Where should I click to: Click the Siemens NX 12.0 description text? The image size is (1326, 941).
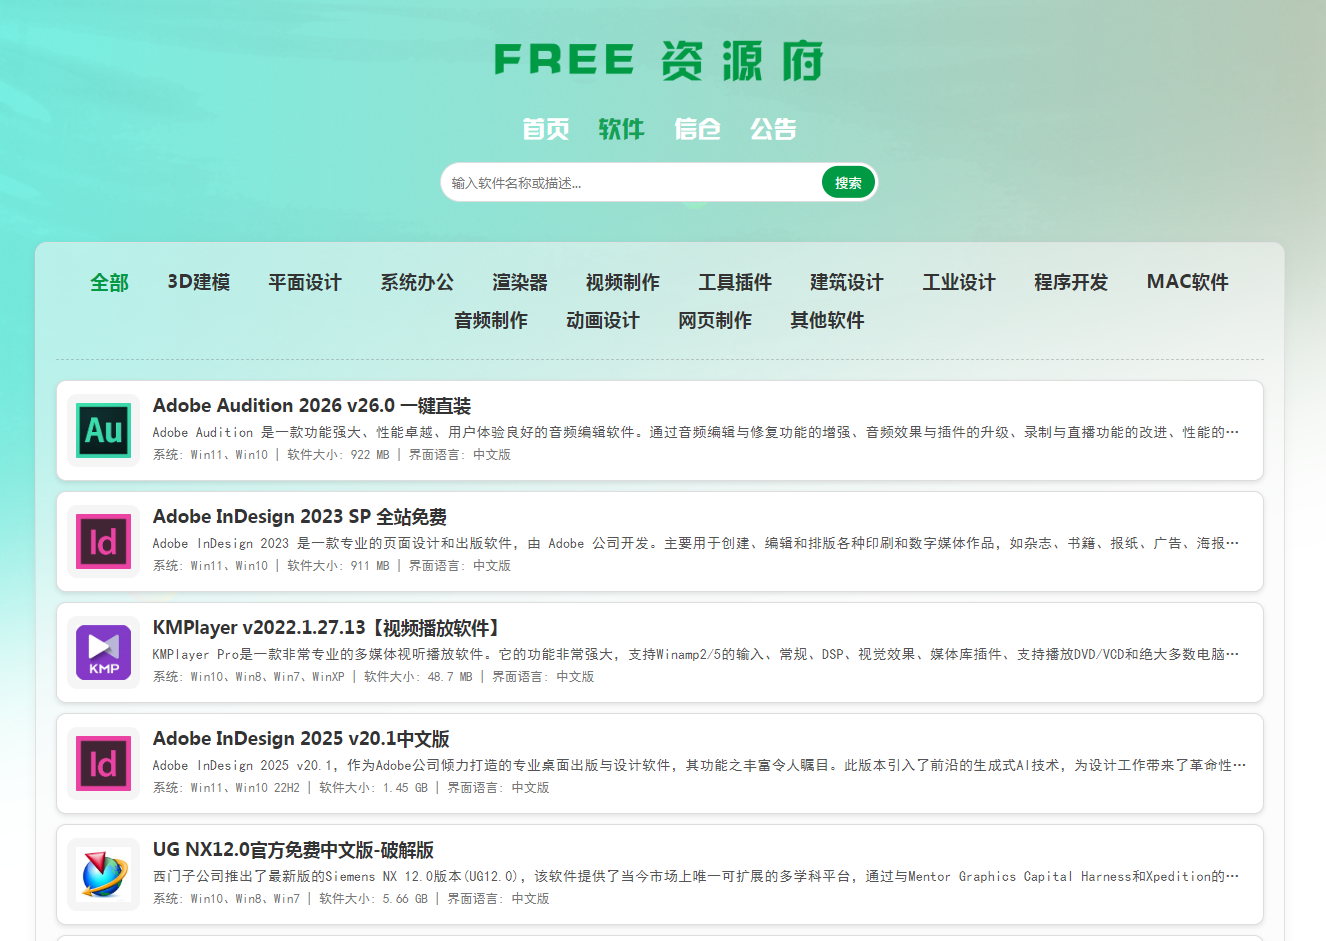click(696, 876)
